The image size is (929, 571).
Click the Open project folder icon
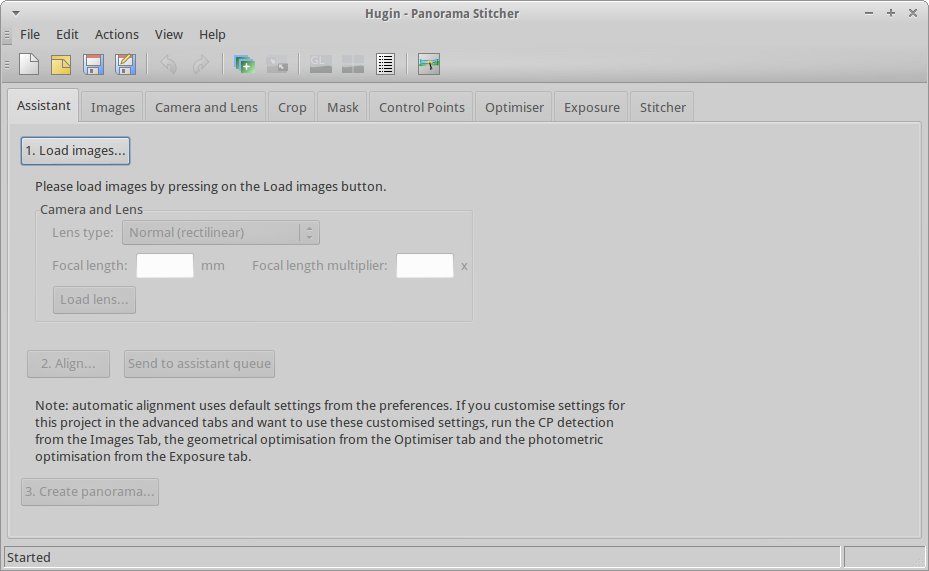[x=61, y=65]
